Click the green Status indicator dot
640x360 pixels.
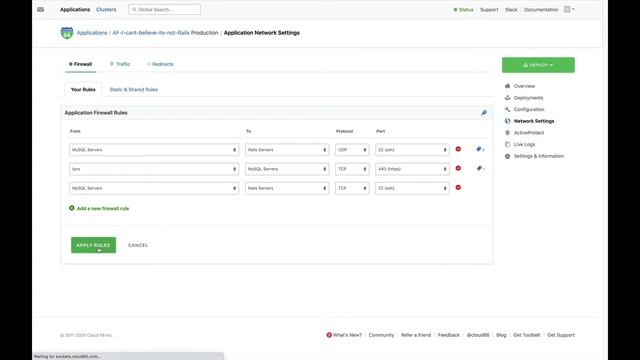pos(455,9)
